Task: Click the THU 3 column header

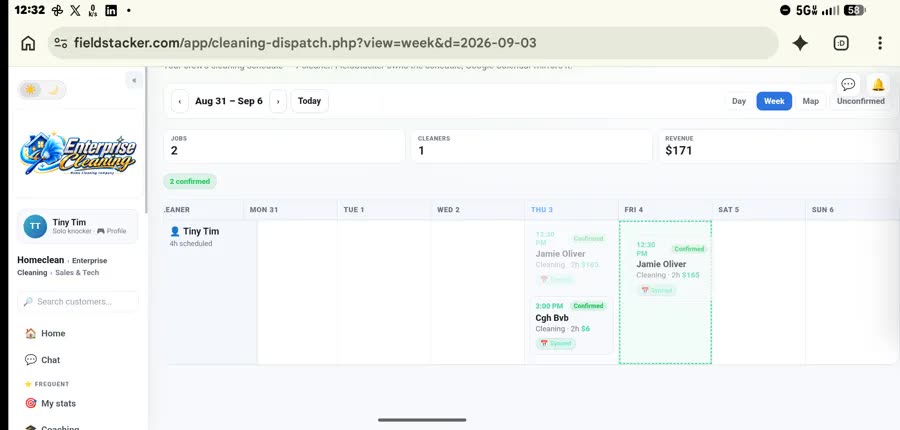Action: (571, 210)
